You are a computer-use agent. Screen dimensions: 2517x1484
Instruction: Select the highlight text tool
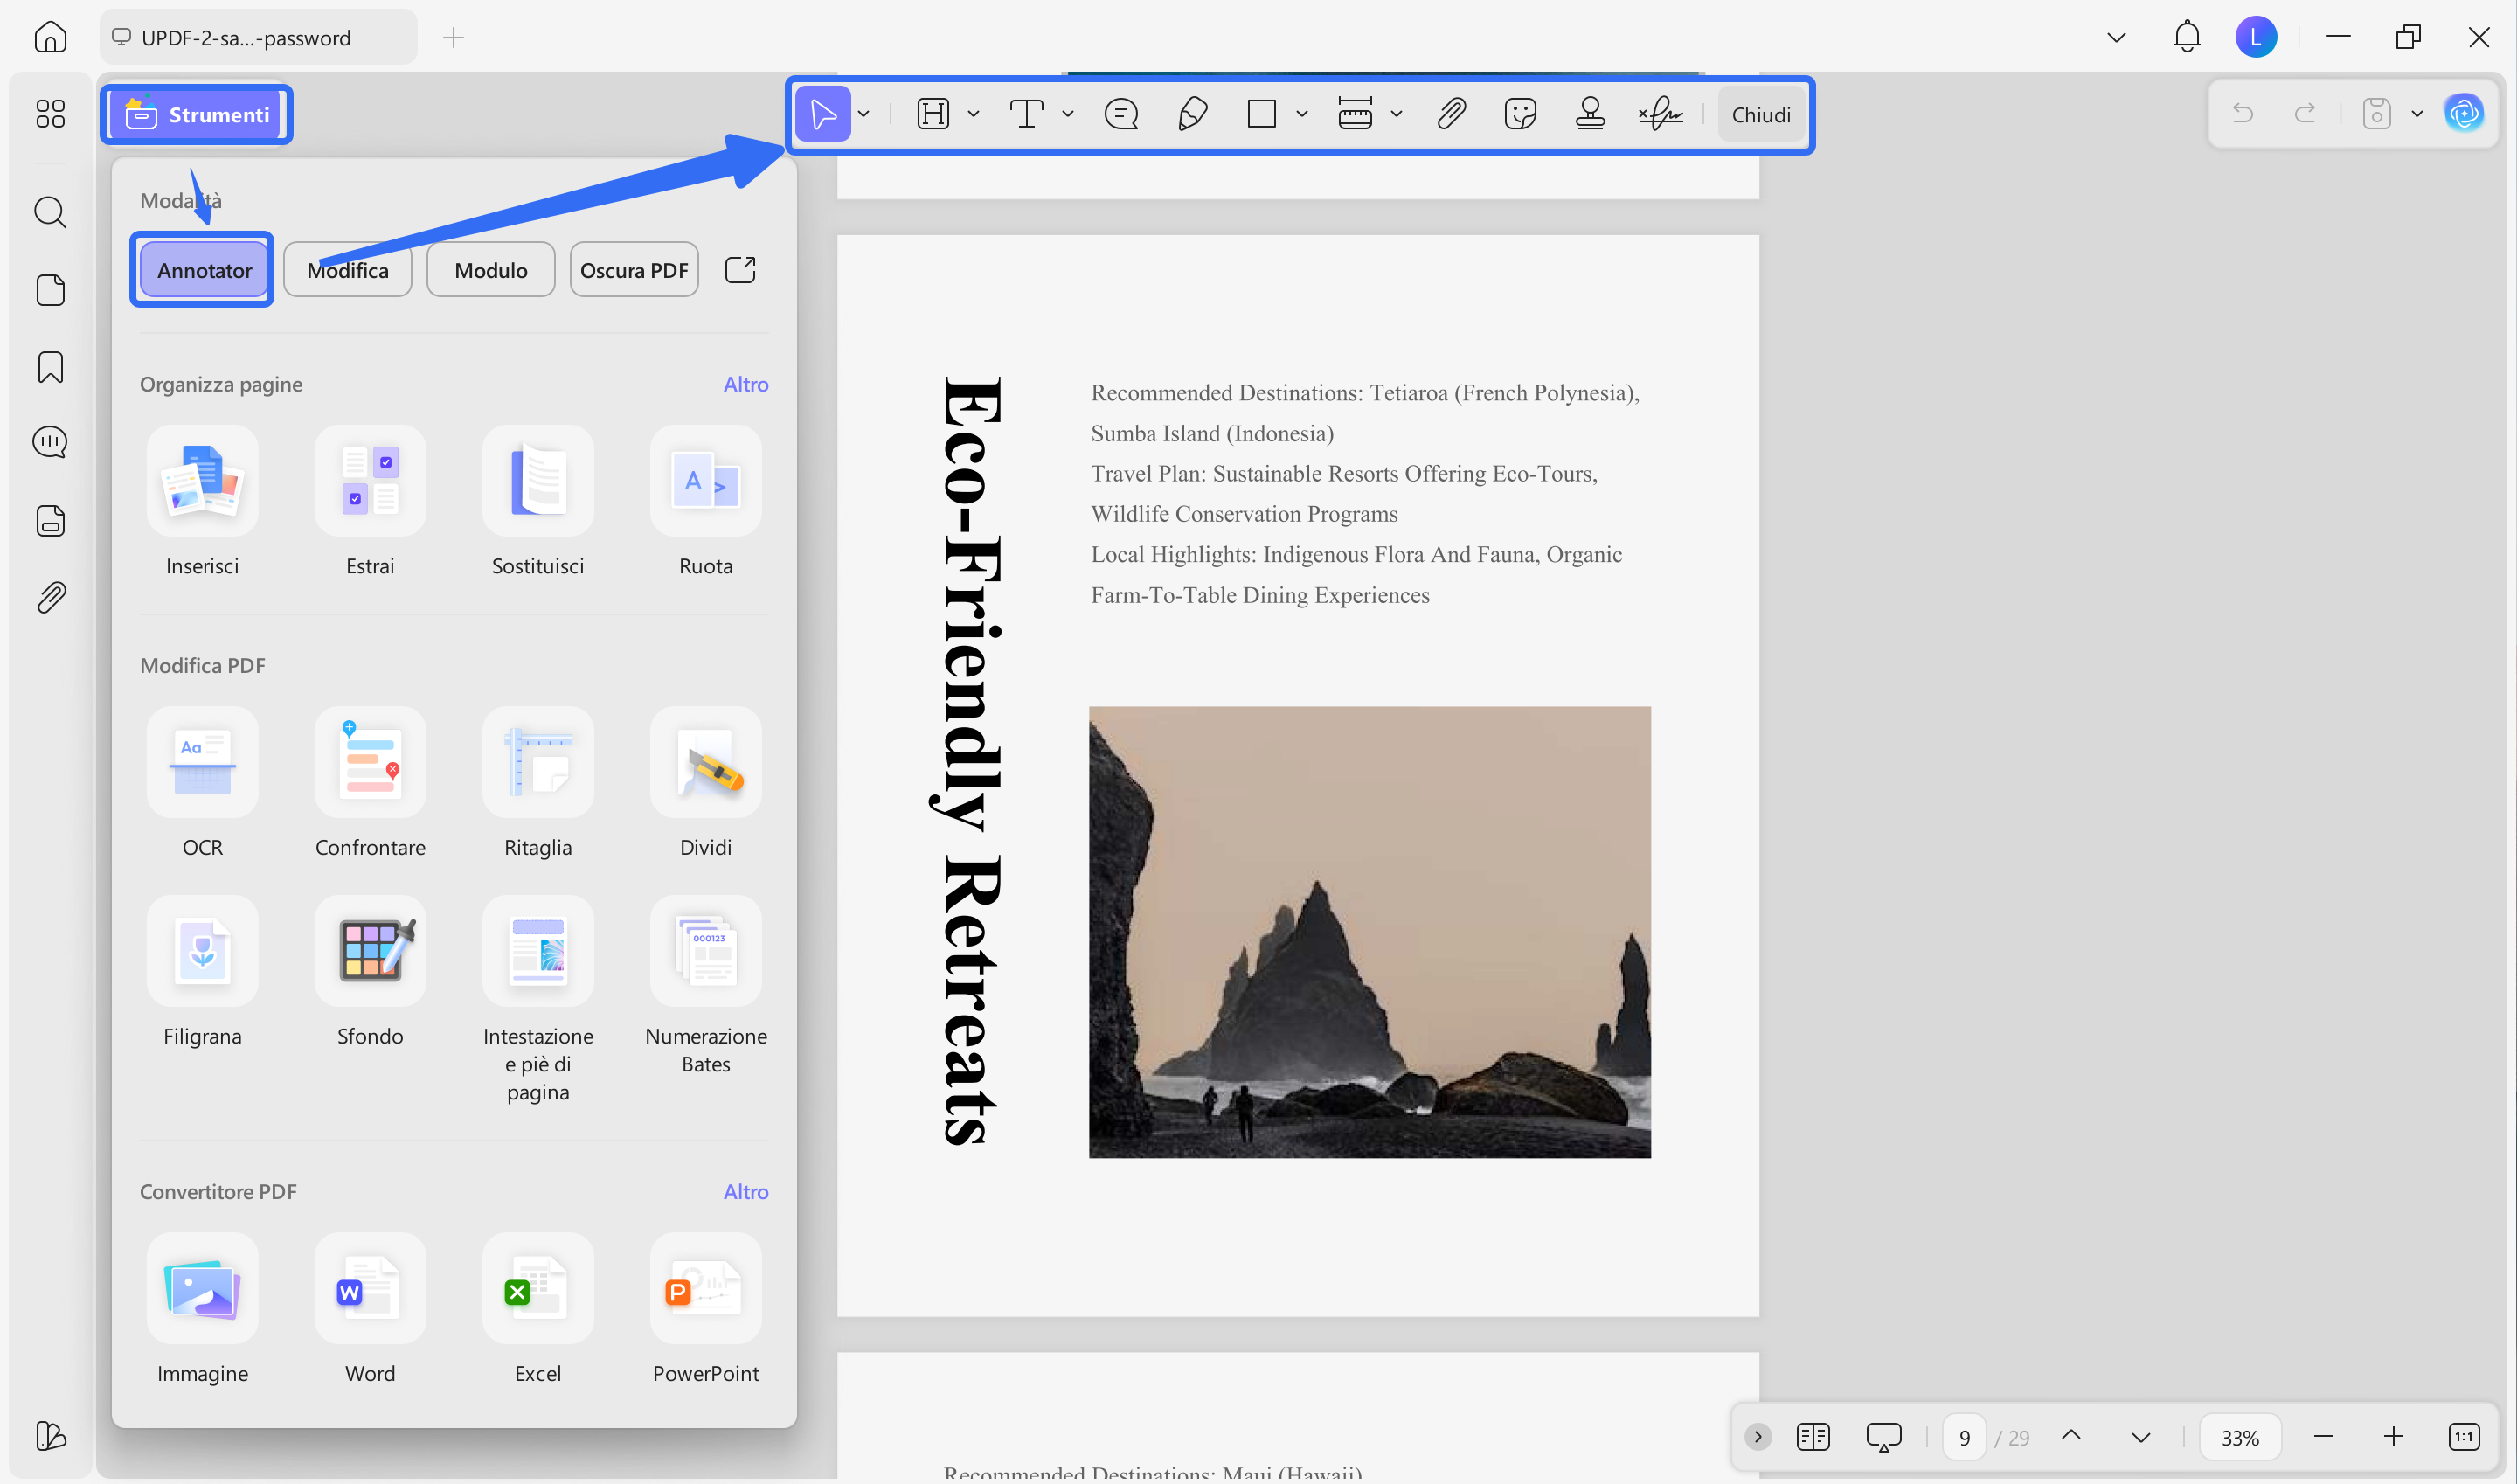click(932, 114)
